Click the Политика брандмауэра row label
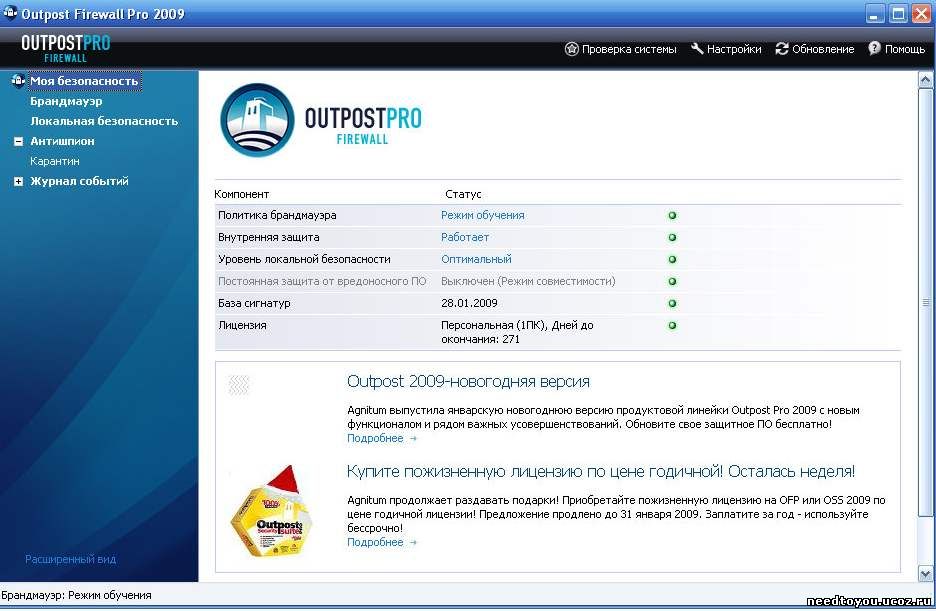The width and height of the screenshot is (936, 611). pos(277,215)
